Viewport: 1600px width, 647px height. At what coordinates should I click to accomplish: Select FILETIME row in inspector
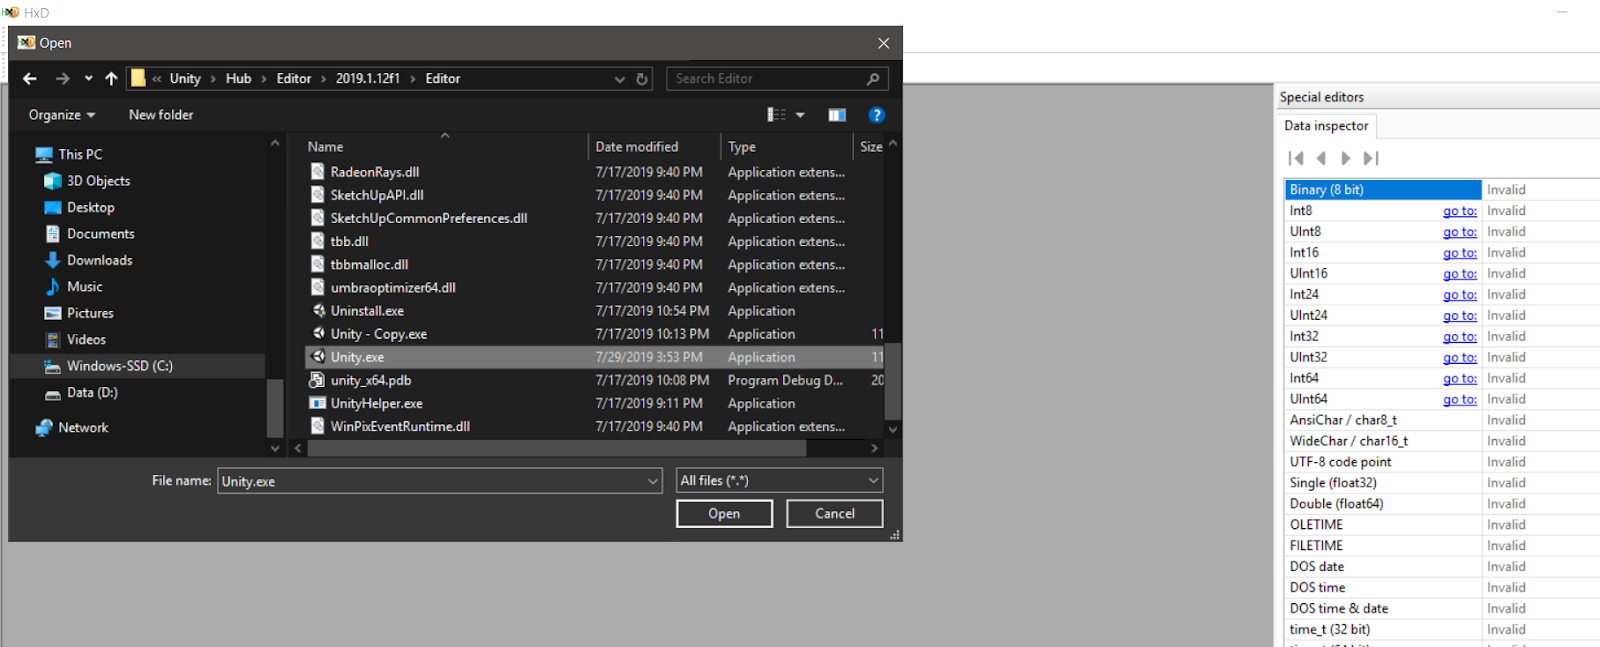(1442, 546)
